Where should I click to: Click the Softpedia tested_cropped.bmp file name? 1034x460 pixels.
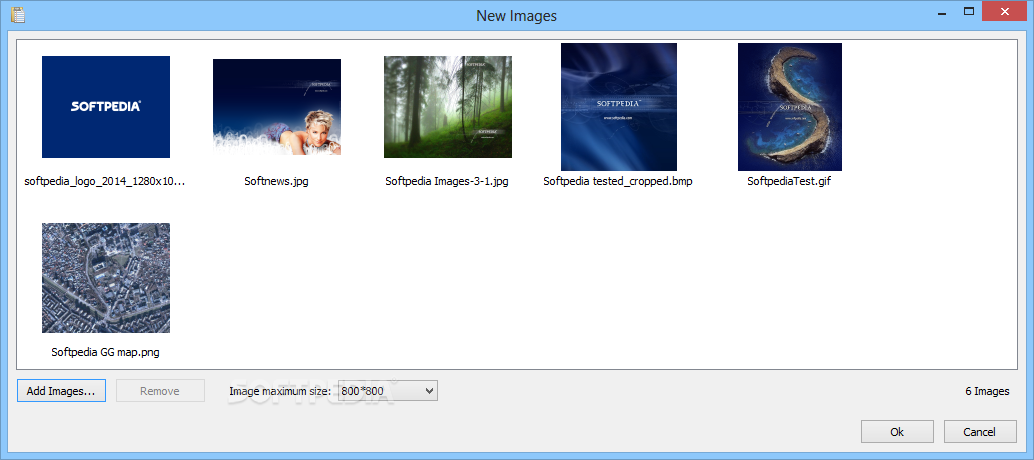(618, 181)
